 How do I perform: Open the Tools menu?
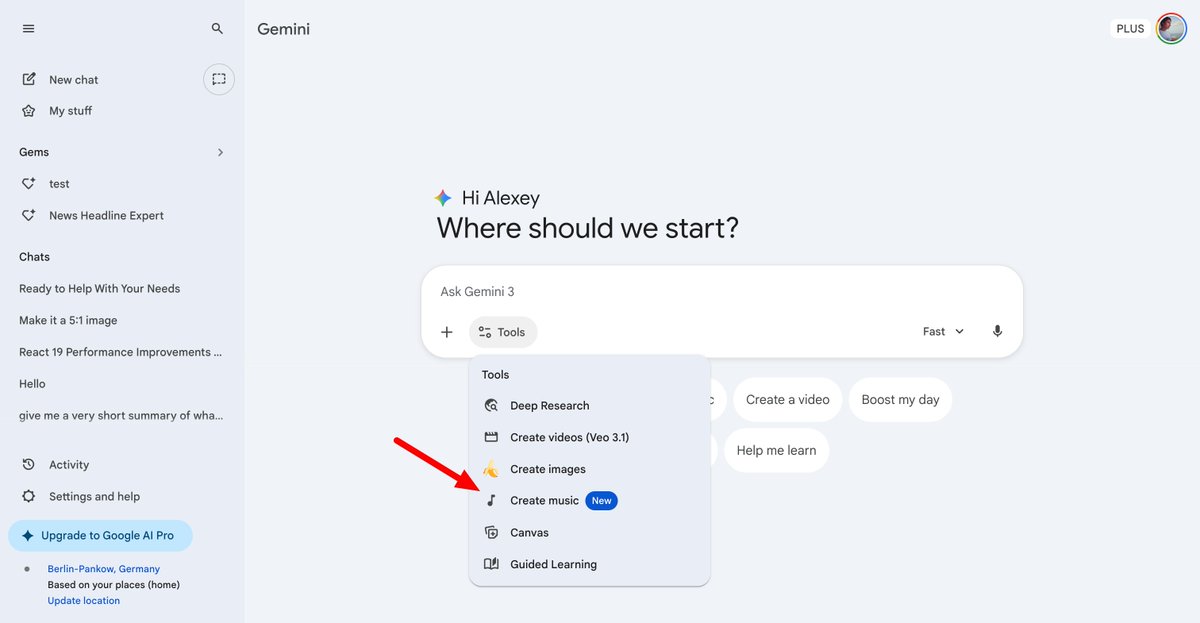click(x=503, y=331)
